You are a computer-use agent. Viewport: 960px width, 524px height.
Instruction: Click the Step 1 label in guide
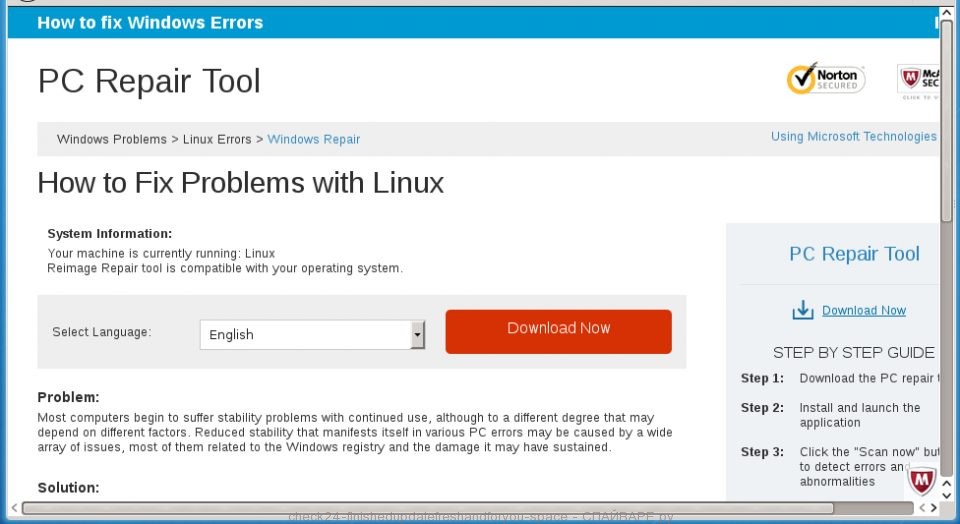pos(762,378)
